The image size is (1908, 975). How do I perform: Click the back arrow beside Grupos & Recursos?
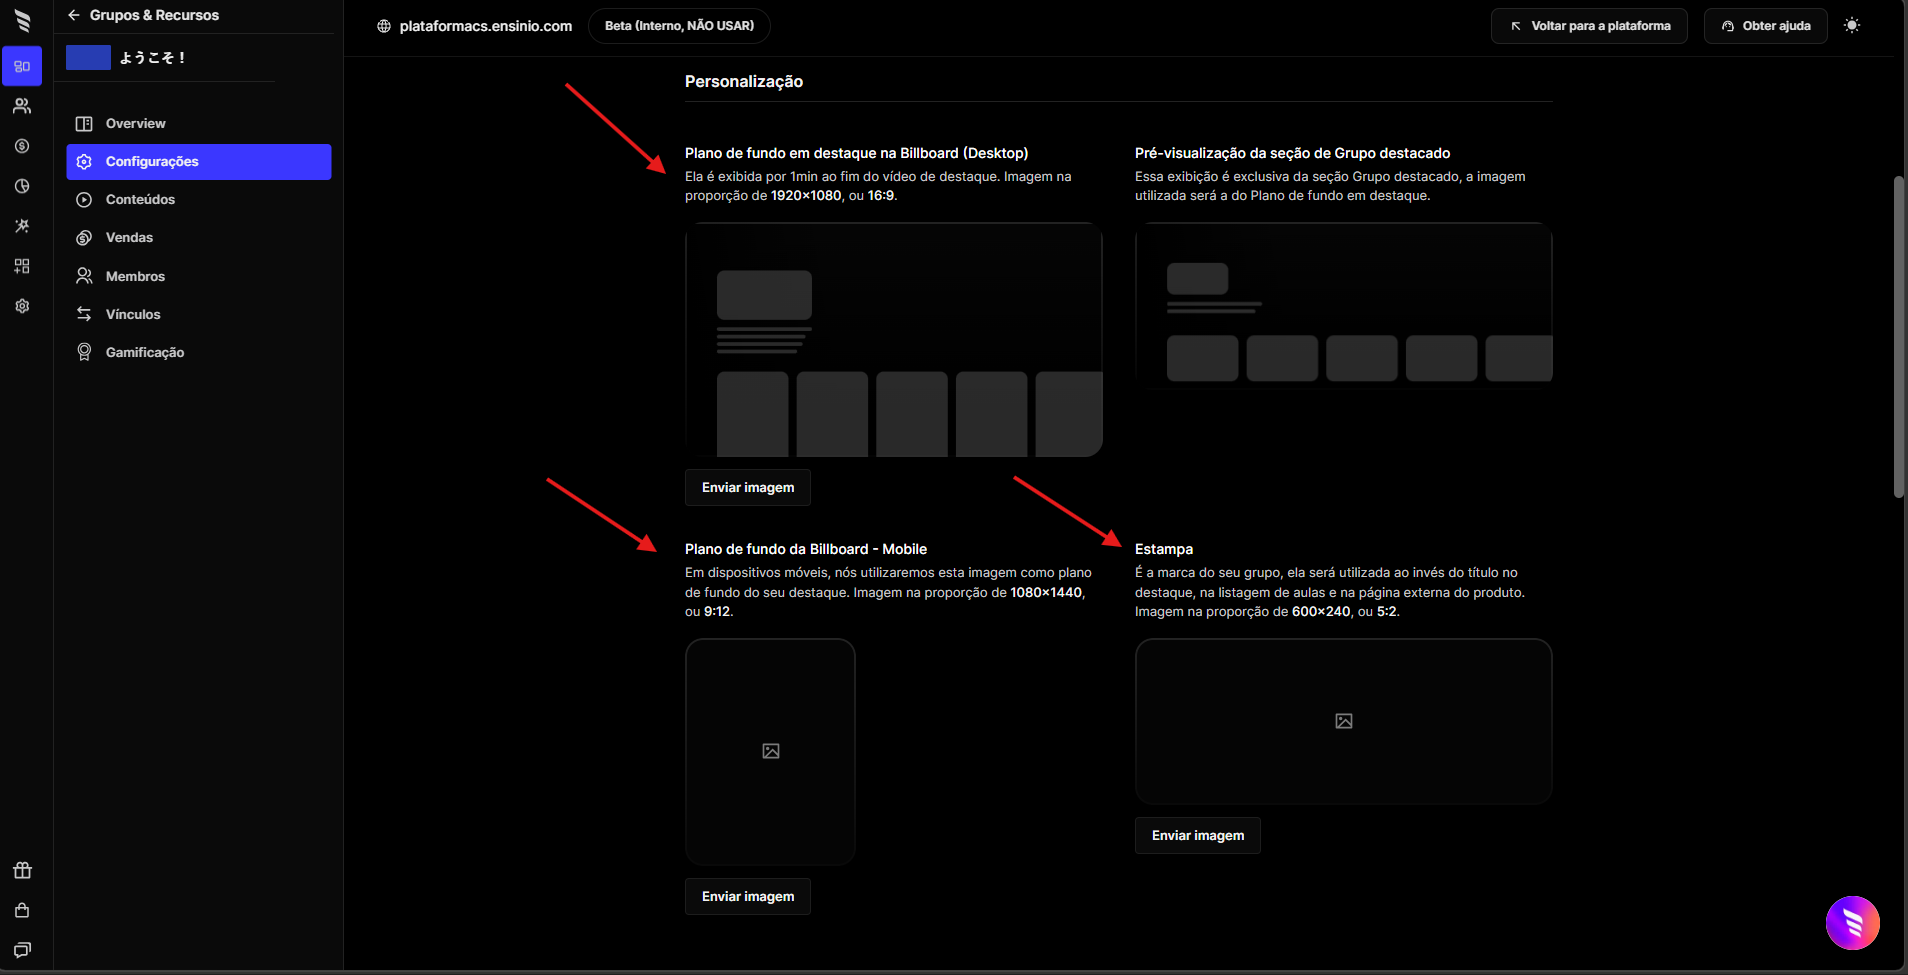pyautogui.click(x=74, y=15)
